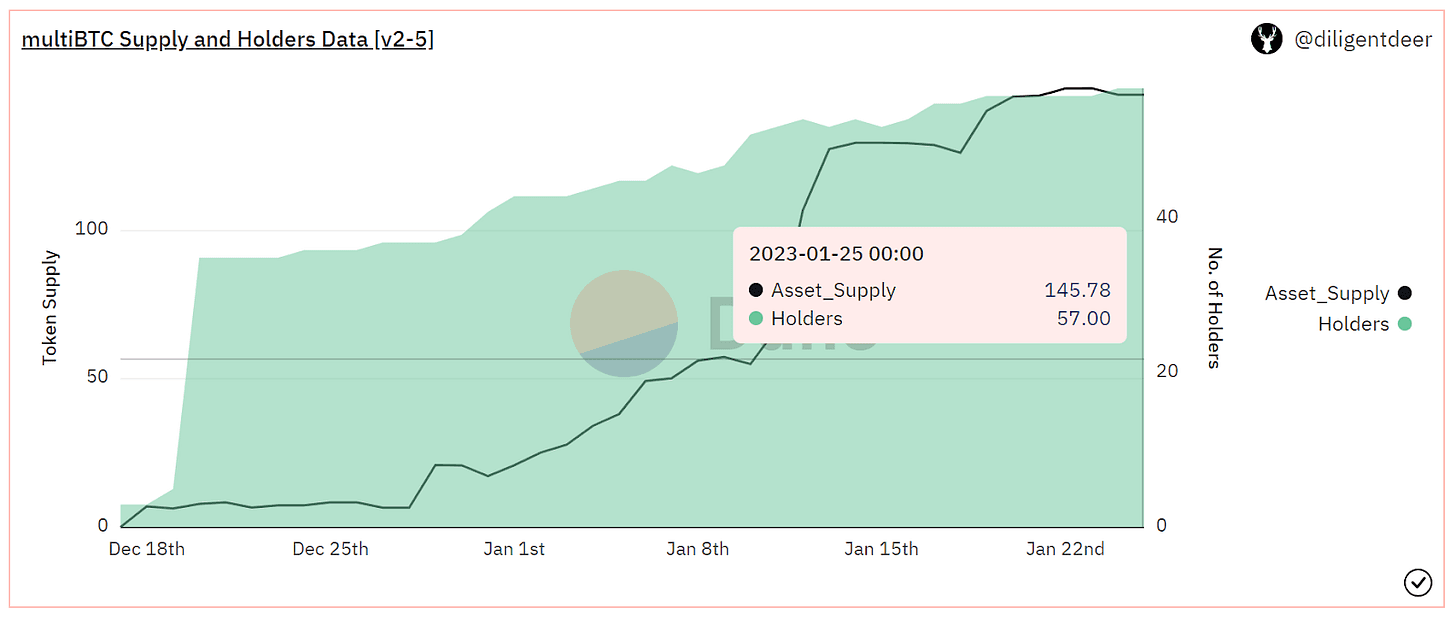The image size is (1456, 619).
Task: Click the black Asset_Supply legend swatch
Action: 1405,294
